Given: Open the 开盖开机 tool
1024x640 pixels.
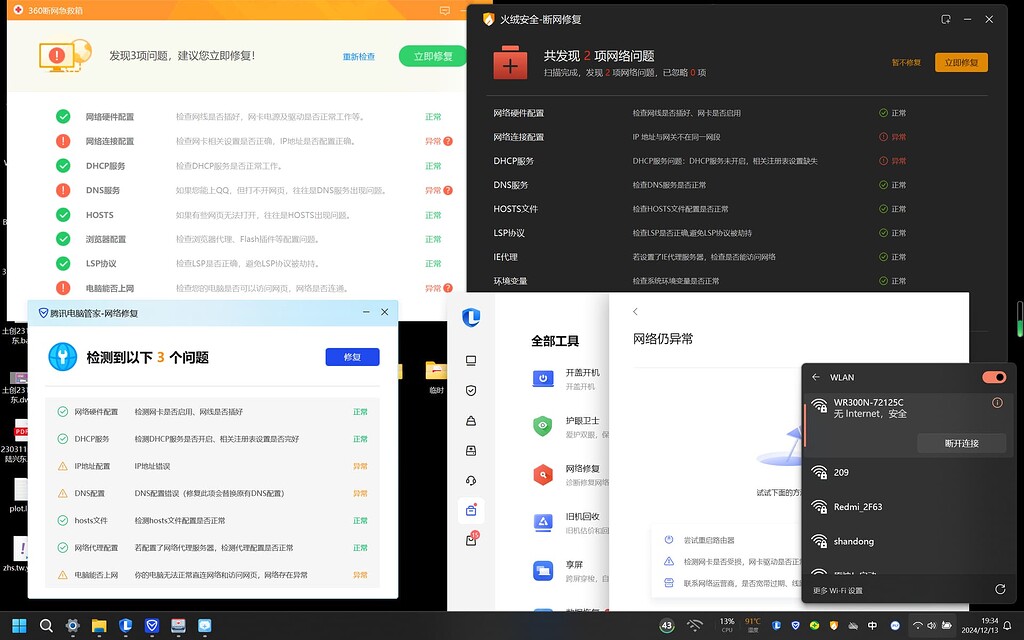Looking at the screenshot, I should coord(571,379).
